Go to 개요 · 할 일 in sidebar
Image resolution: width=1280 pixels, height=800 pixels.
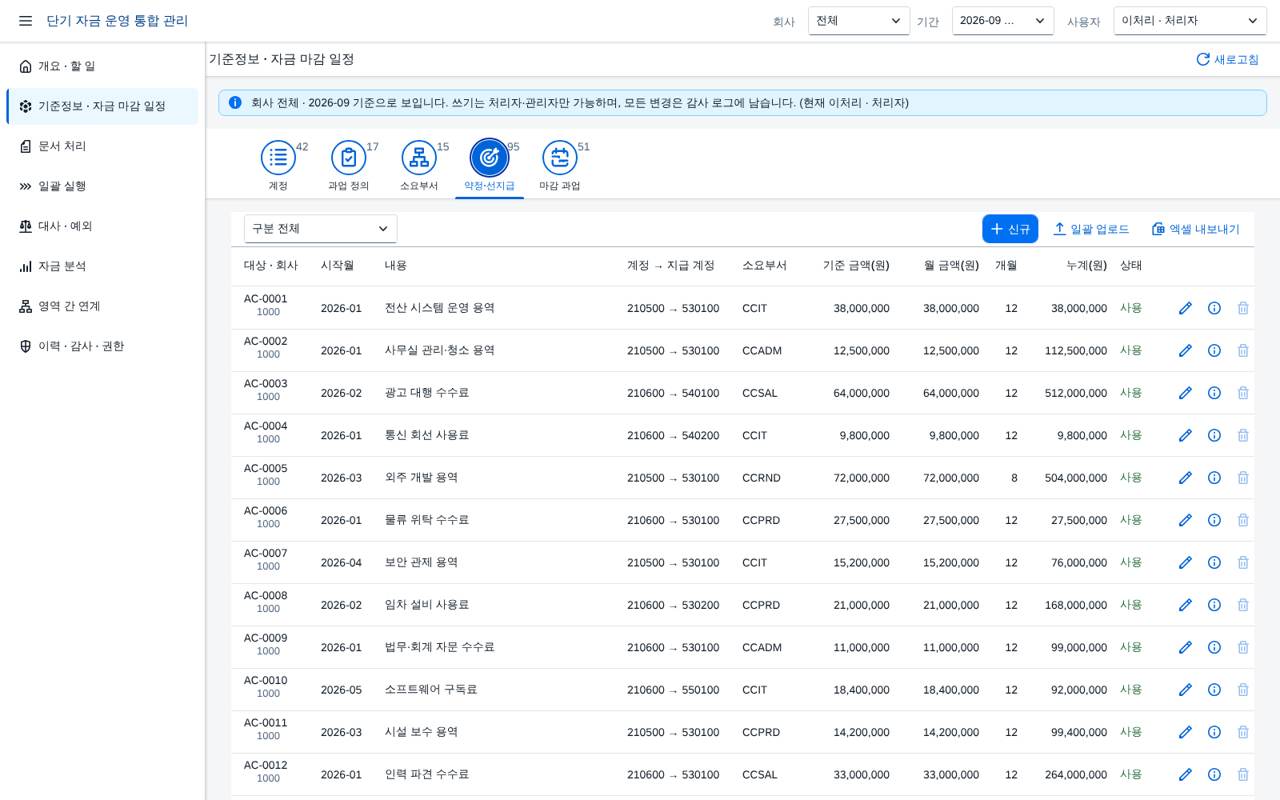point(102,66)
